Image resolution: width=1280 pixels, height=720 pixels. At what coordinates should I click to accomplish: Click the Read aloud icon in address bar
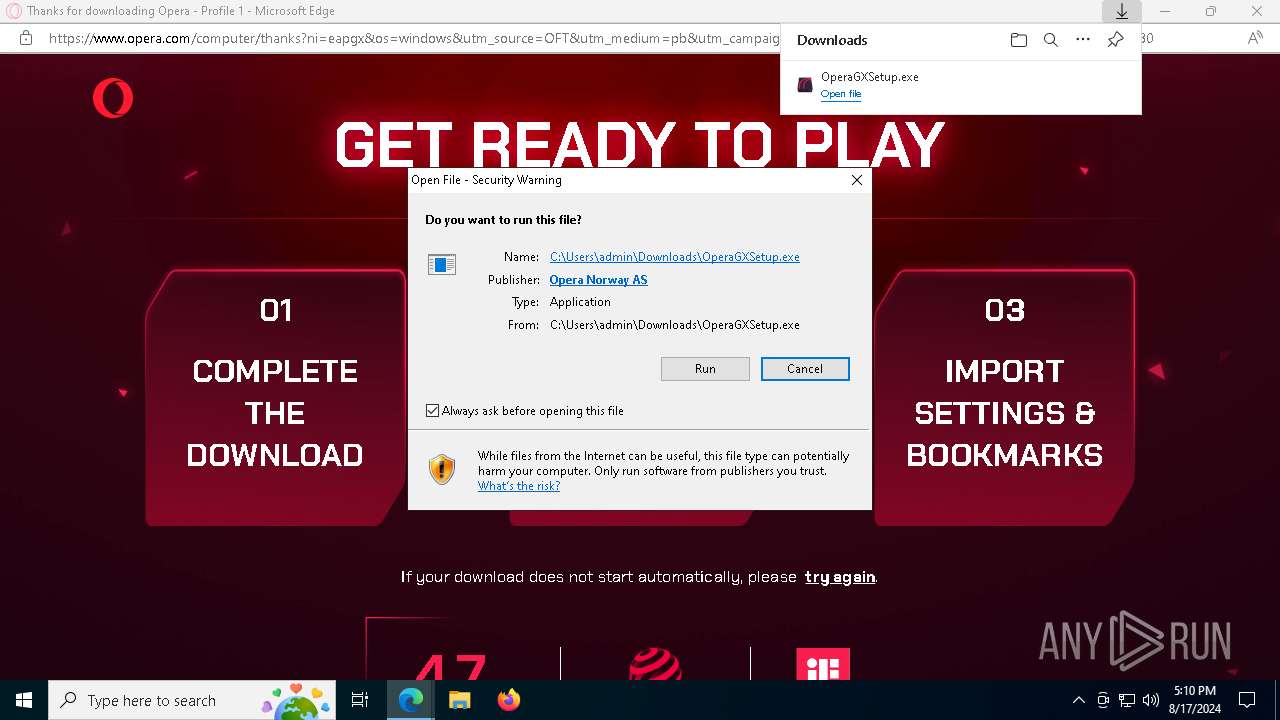tap(1255, 38)
